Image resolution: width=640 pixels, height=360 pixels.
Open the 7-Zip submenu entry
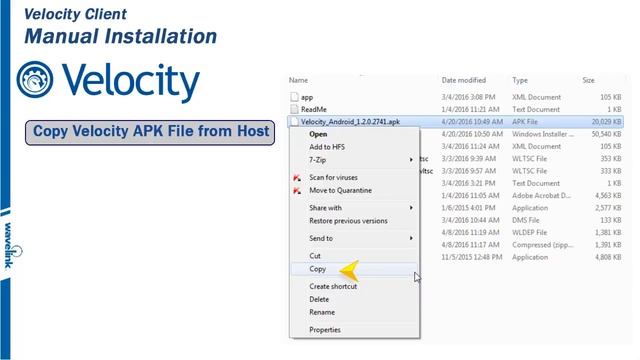coord(318,160)
